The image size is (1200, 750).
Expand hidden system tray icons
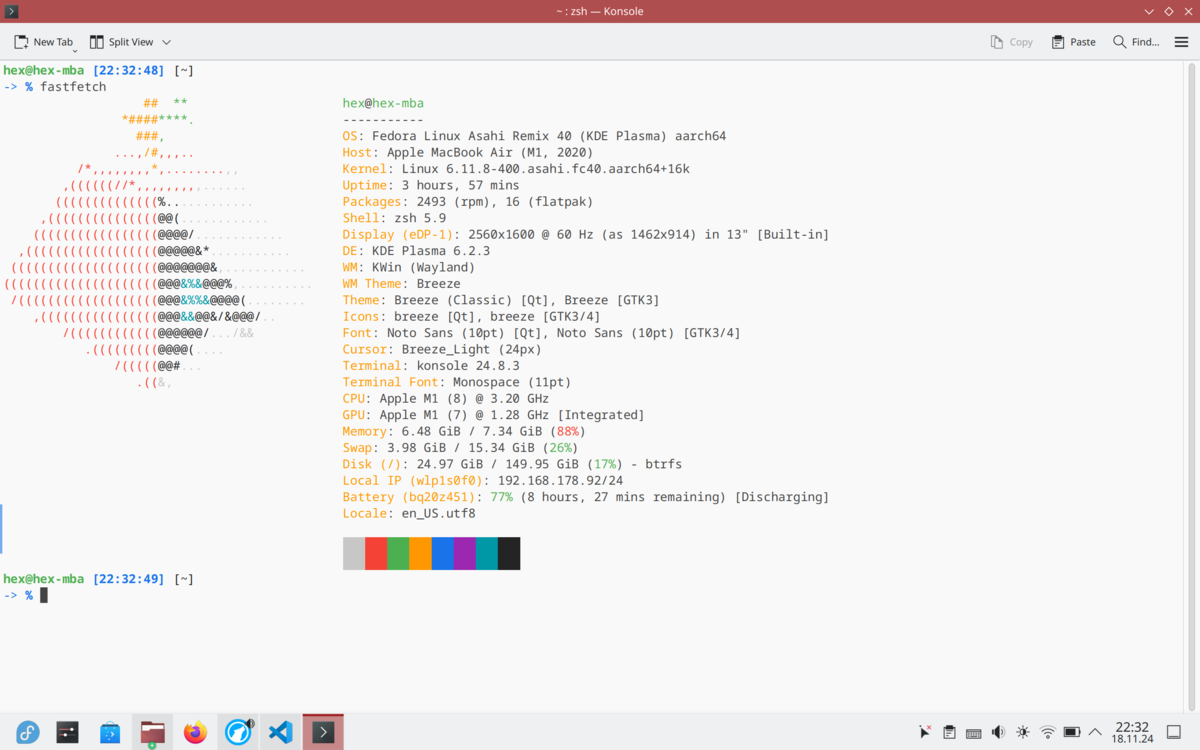[x=1094, y=732]
